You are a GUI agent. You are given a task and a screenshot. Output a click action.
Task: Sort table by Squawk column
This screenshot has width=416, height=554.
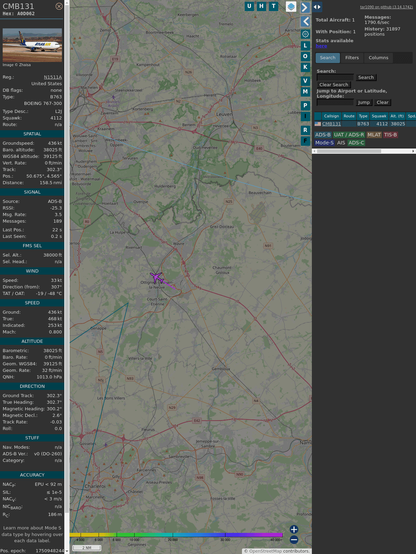pos(379,116)
